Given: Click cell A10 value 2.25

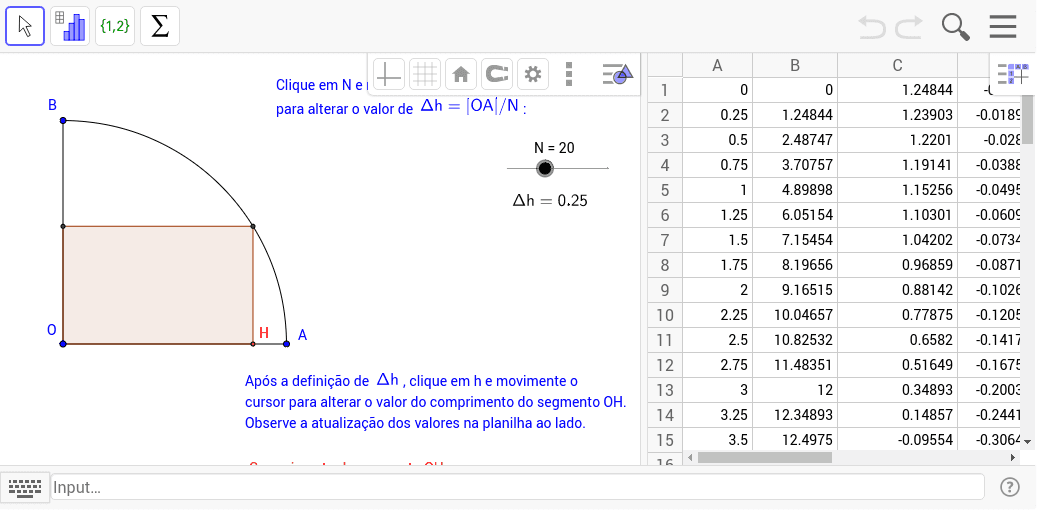Looking at the screenshot, I should [718, 316].
